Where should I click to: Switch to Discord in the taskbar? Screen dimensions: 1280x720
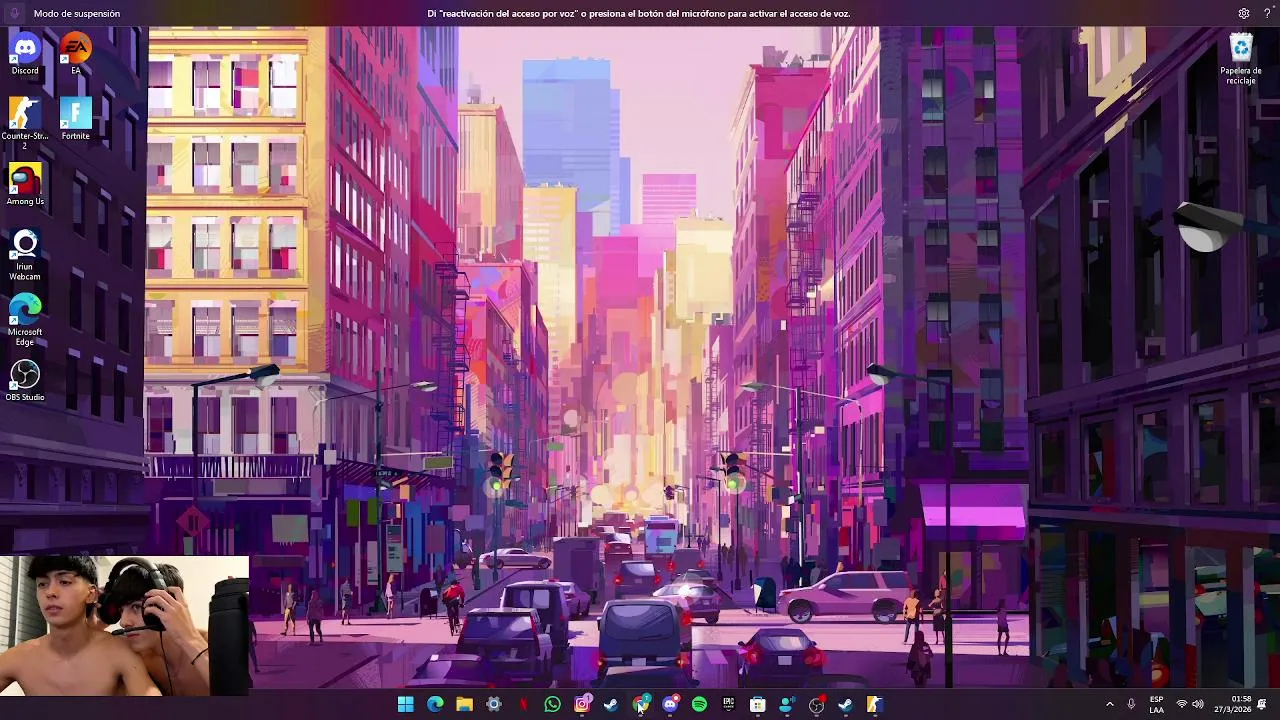670,705
